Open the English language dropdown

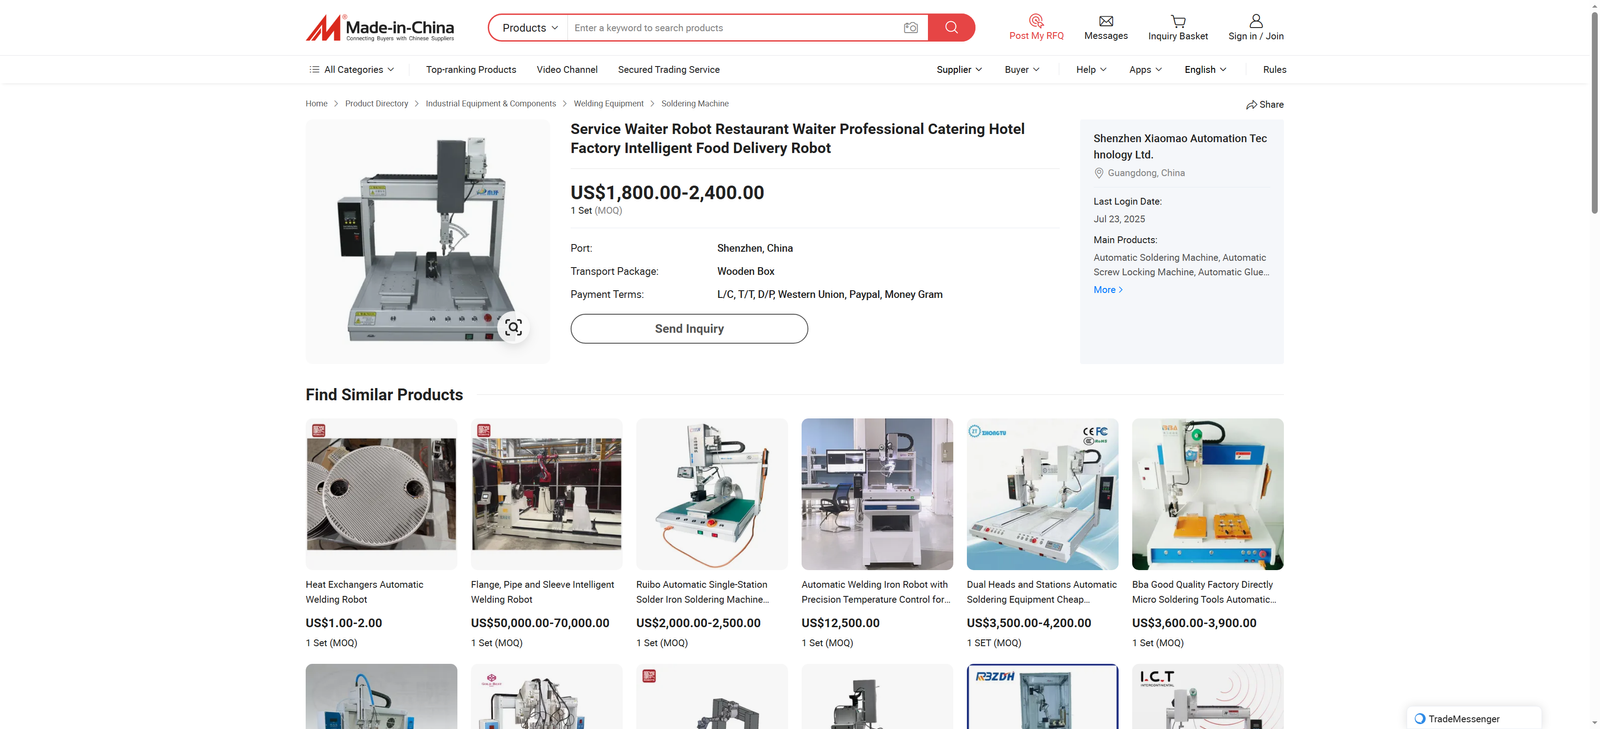(x=1205, y=70)
